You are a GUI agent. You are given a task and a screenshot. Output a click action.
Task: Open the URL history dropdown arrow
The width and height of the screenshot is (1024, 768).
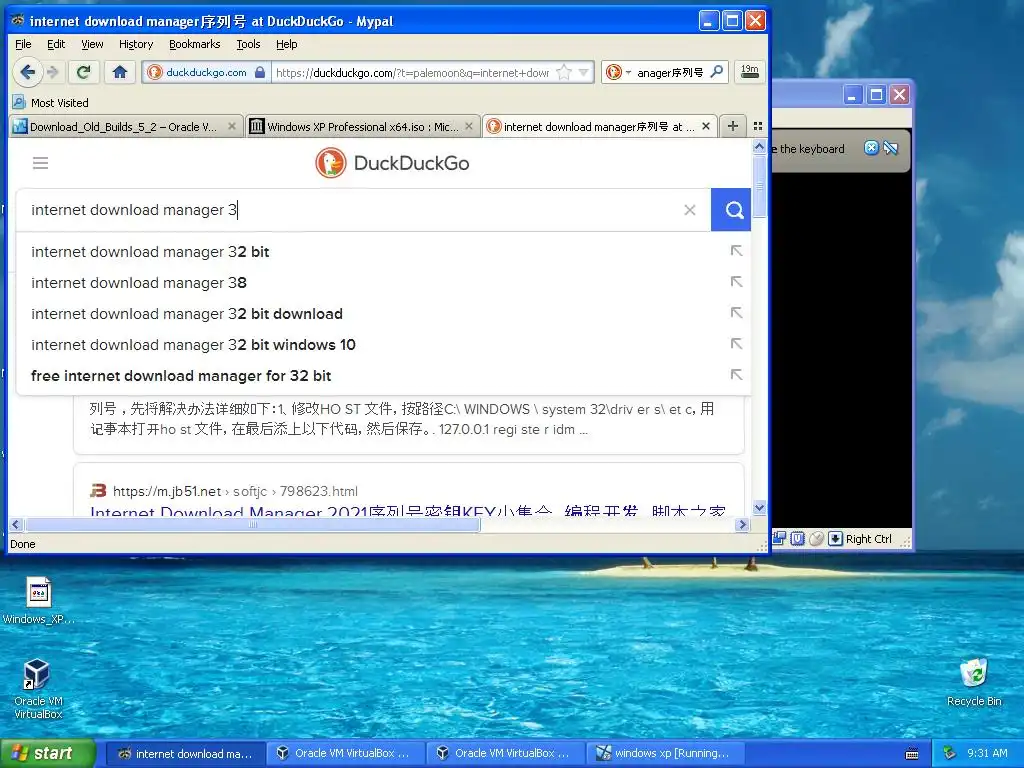pos(584,72)
